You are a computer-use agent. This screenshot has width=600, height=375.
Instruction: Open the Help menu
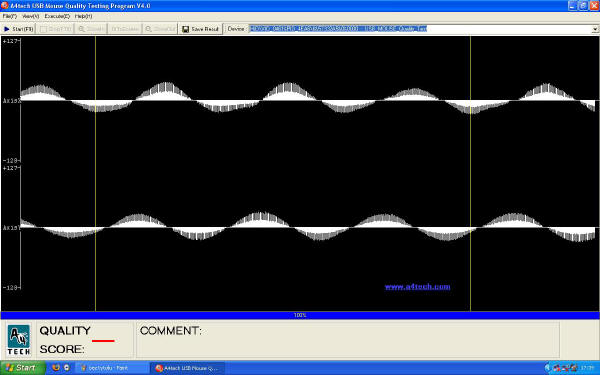(83, 16)
